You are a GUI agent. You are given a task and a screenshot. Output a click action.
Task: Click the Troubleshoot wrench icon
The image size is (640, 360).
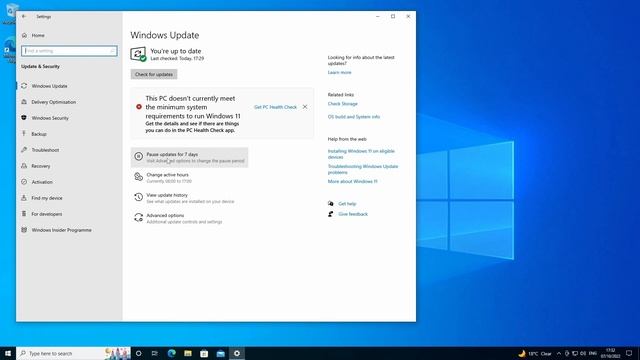(24, 149)
